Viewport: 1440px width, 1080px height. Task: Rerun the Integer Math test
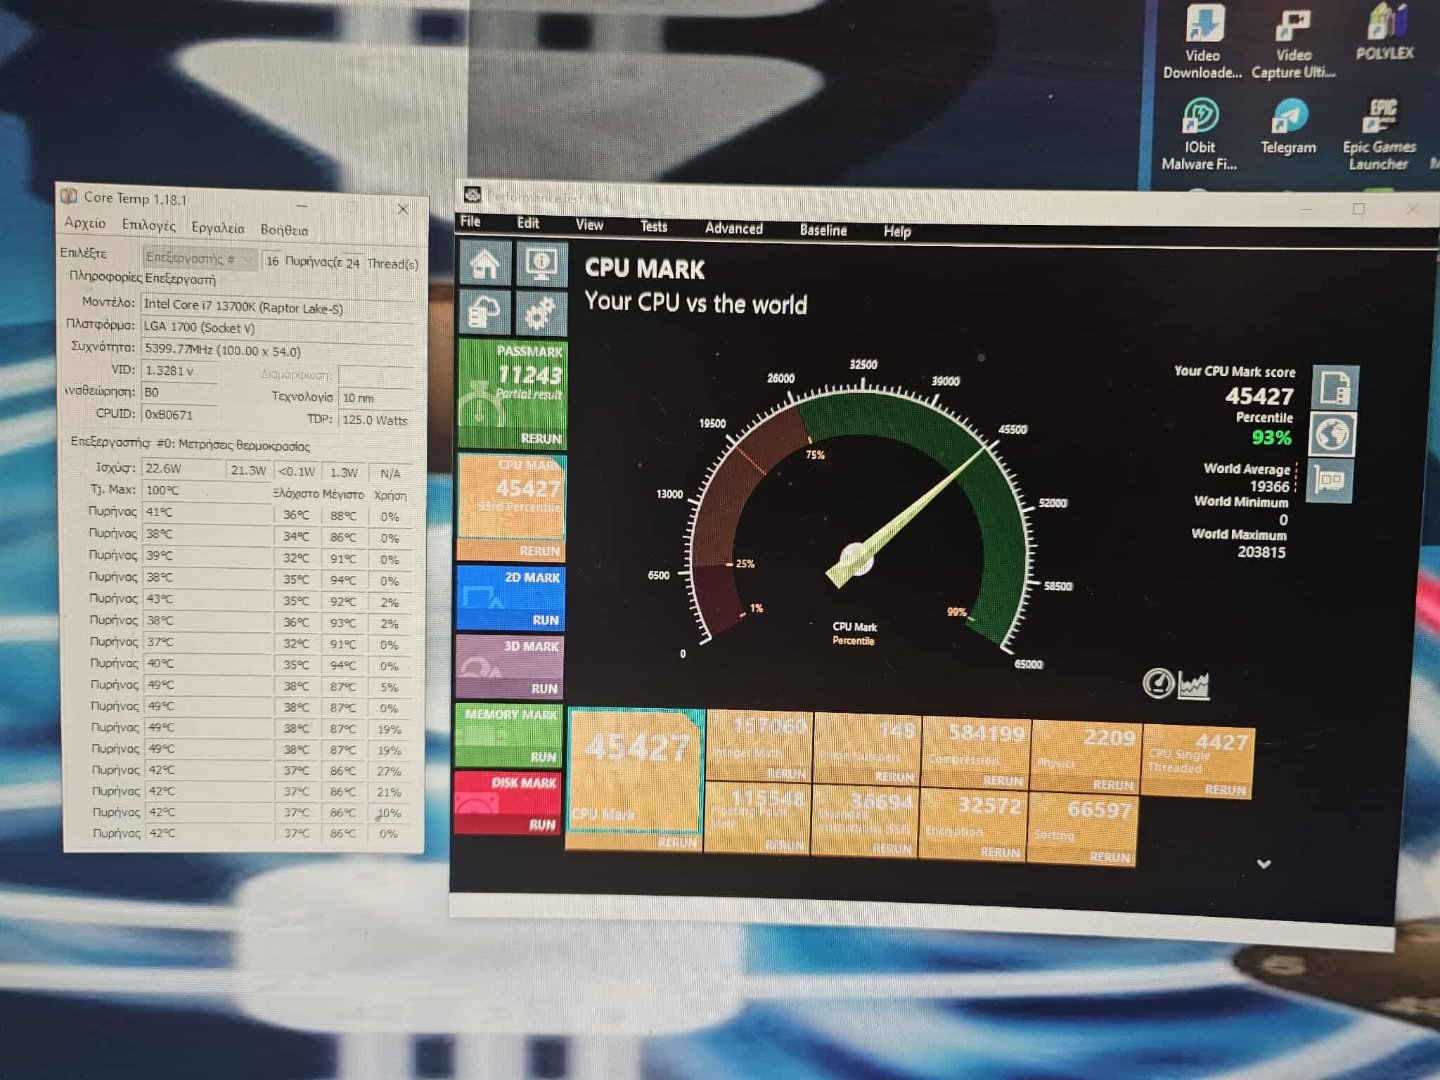coord(786,774)
